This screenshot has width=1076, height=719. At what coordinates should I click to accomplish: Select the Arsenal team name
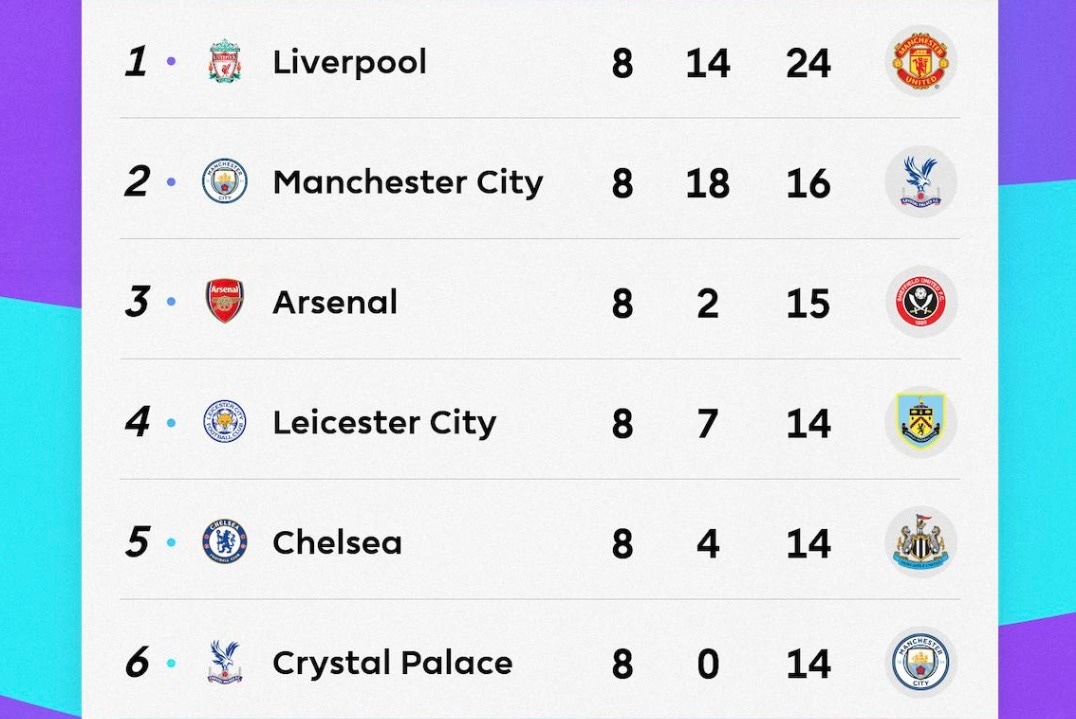(335, 302)
